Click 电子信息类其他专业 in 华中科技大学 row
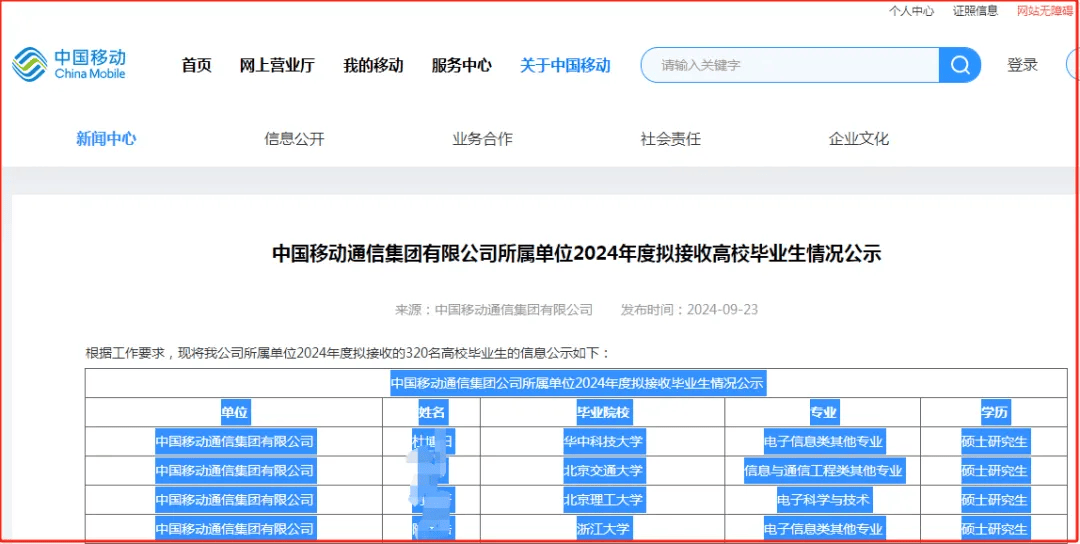1080x544 pixels. (x=824, y=441)
